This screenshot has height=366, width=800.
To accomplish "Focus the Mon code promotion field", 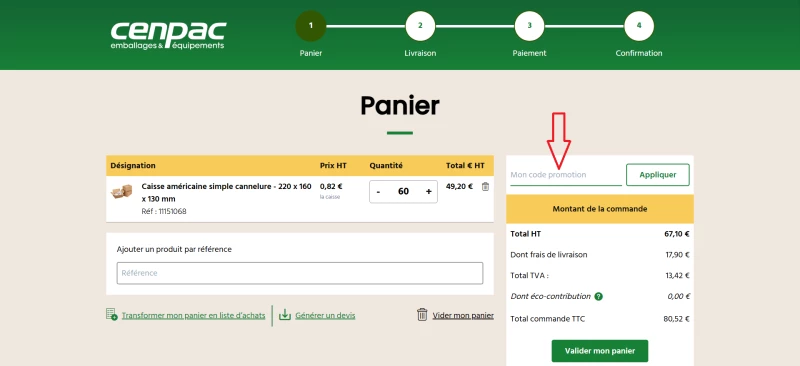I will coord(566,175).
